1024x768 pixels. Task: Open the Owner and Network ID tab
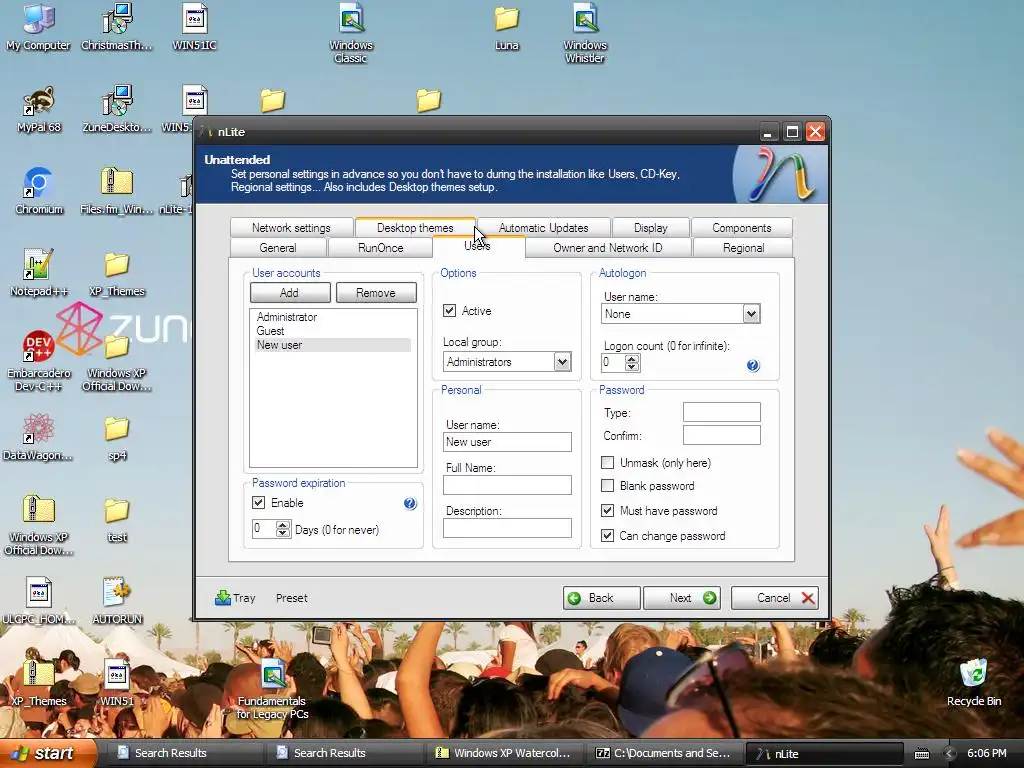[x=608, y=248]
